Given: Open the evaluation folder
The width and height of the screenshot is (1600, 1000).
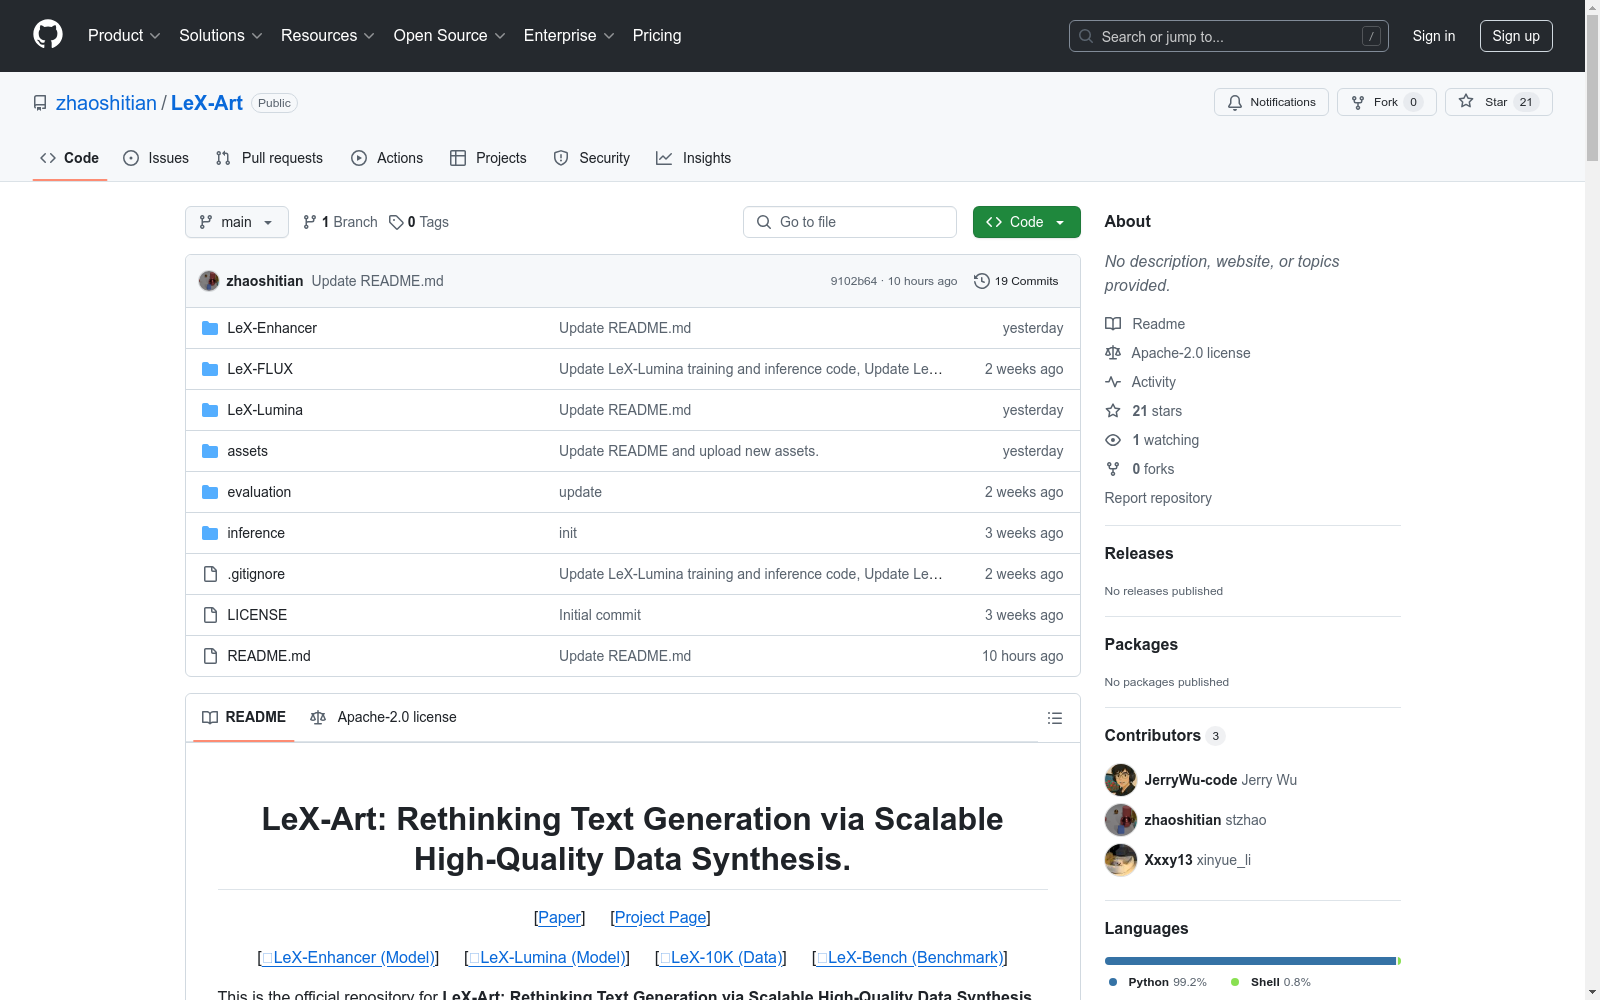Looking at the screenshot, I should 259,492.
